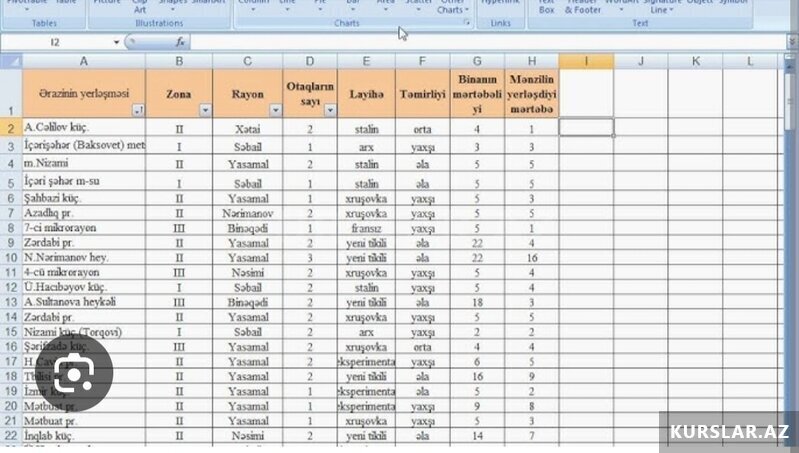Select row 10 header
This screenshot has height=453, width=799.
[x=9, y=257]
